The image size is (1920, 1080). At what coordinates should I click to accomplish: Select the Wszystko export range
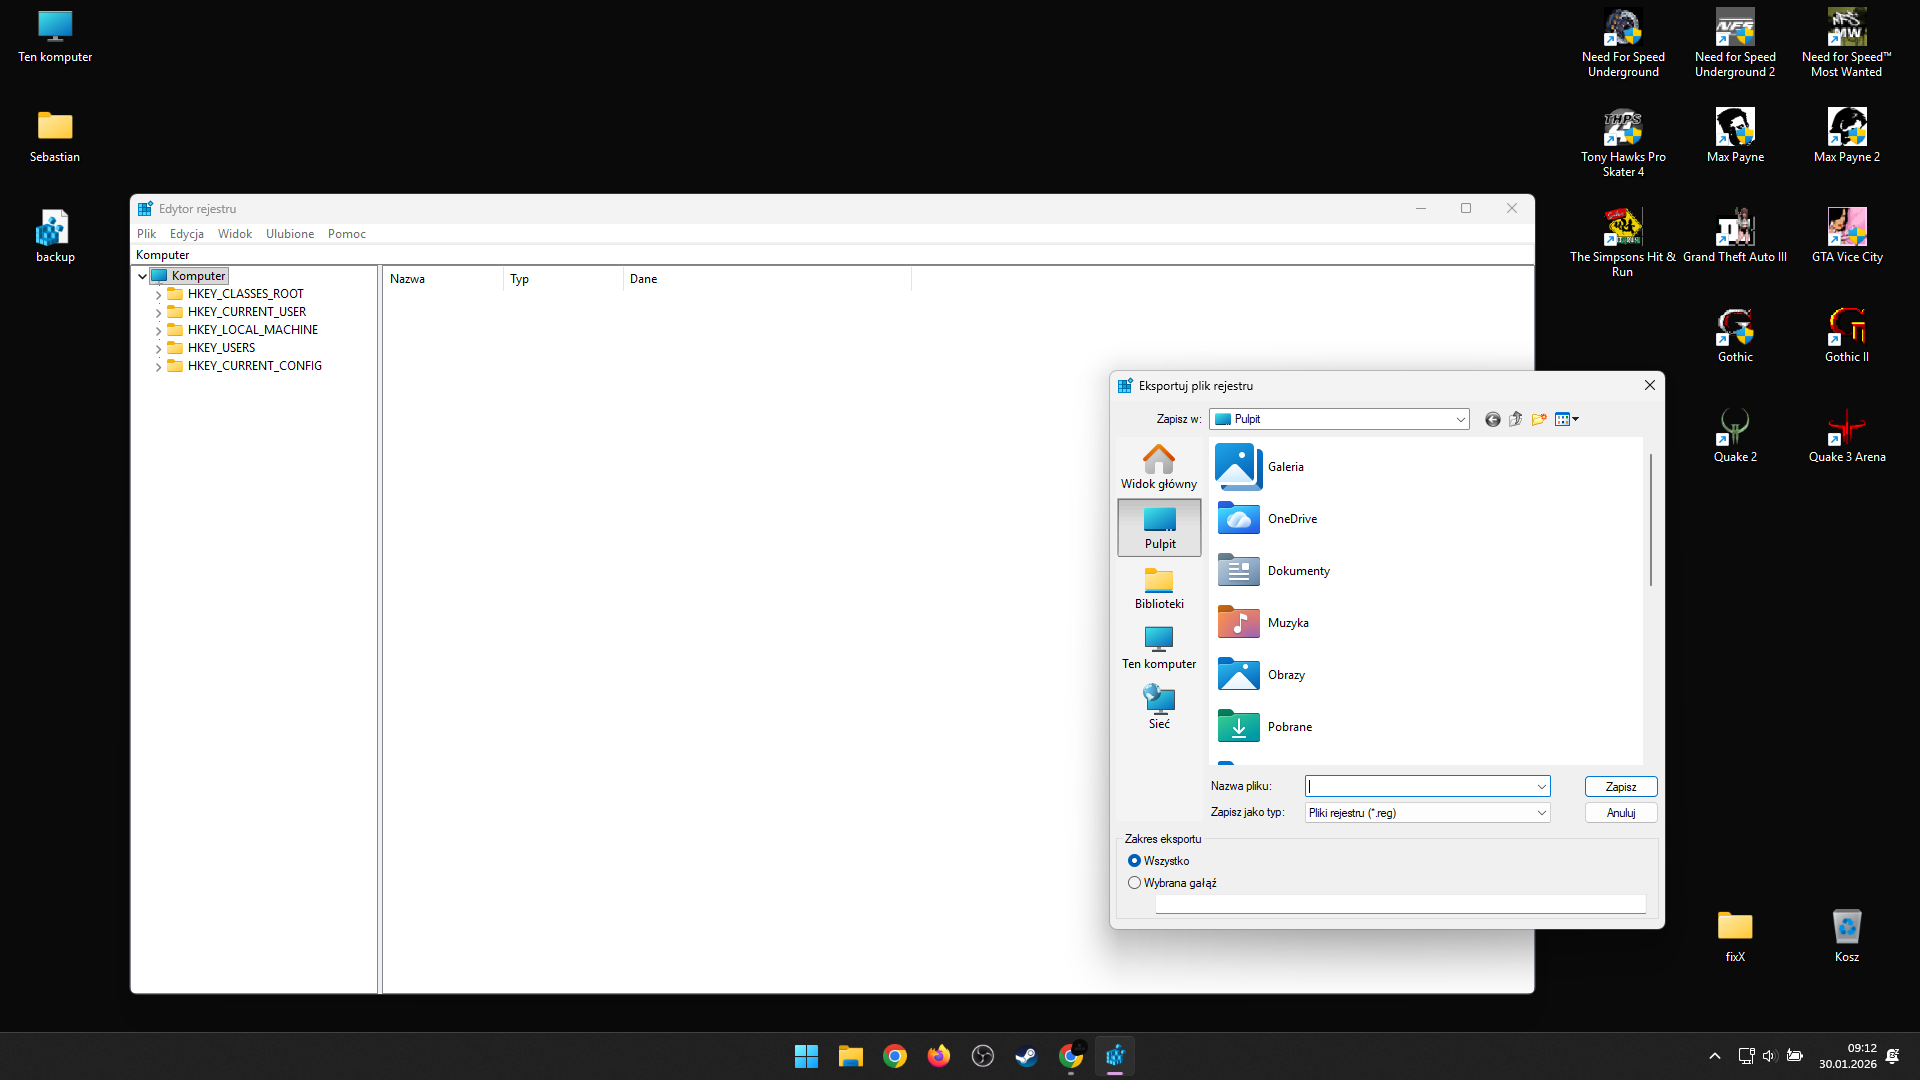pos(1134,861)
